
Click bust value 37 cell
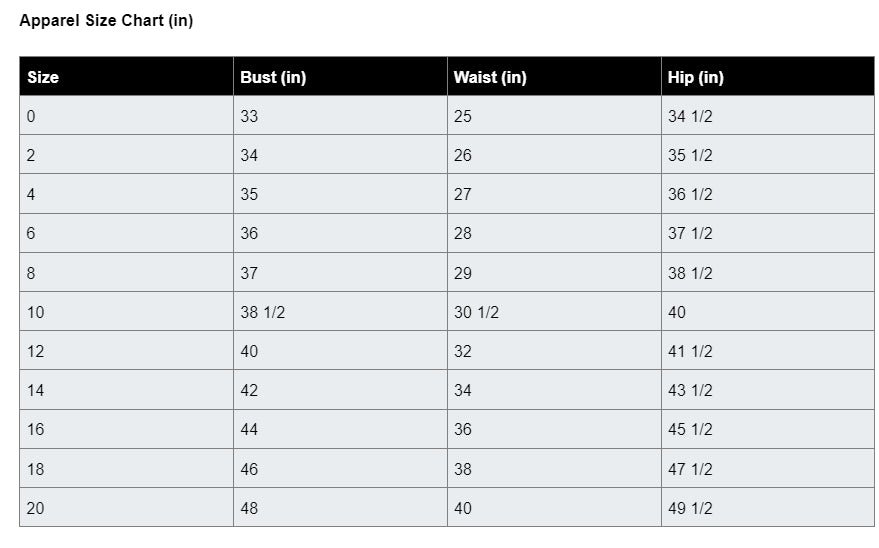pos(249,273)
